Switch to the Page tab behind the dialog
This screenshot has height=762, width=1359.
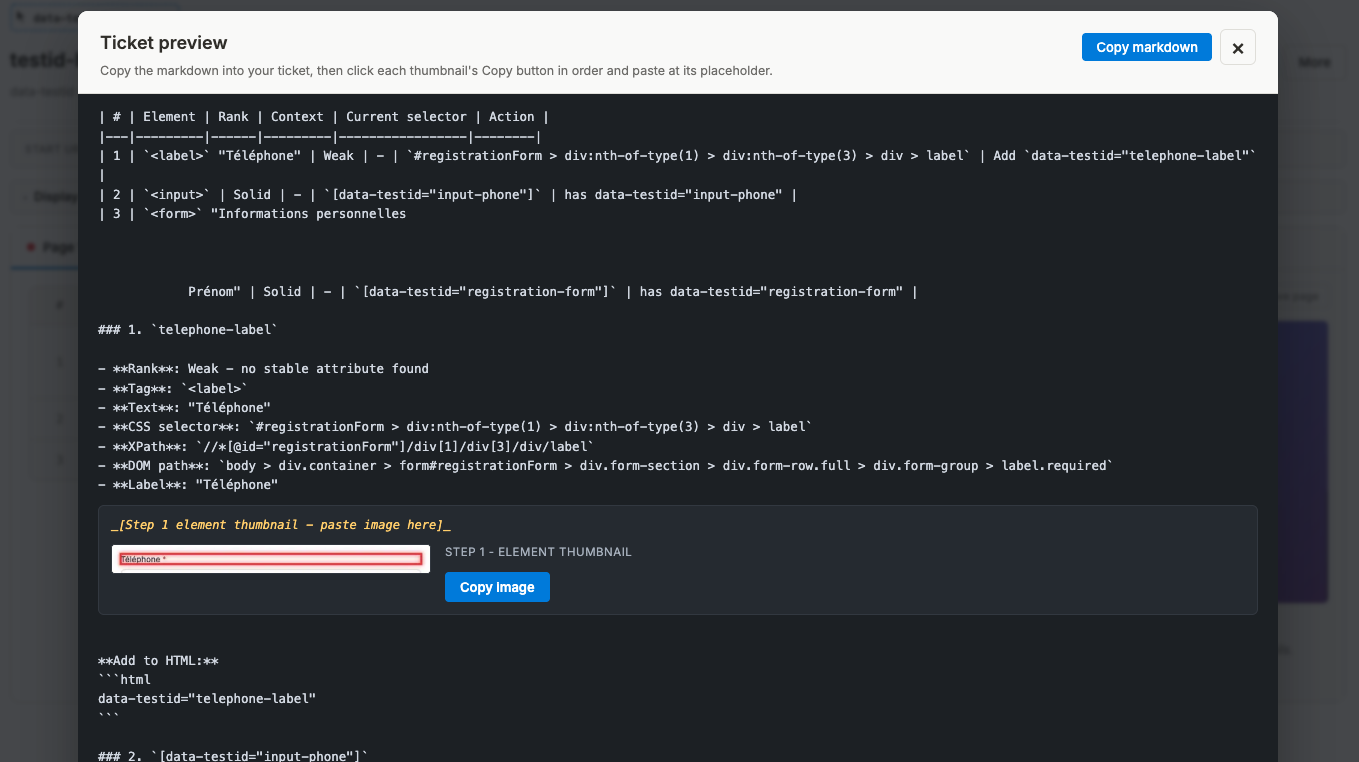(50, 247)
